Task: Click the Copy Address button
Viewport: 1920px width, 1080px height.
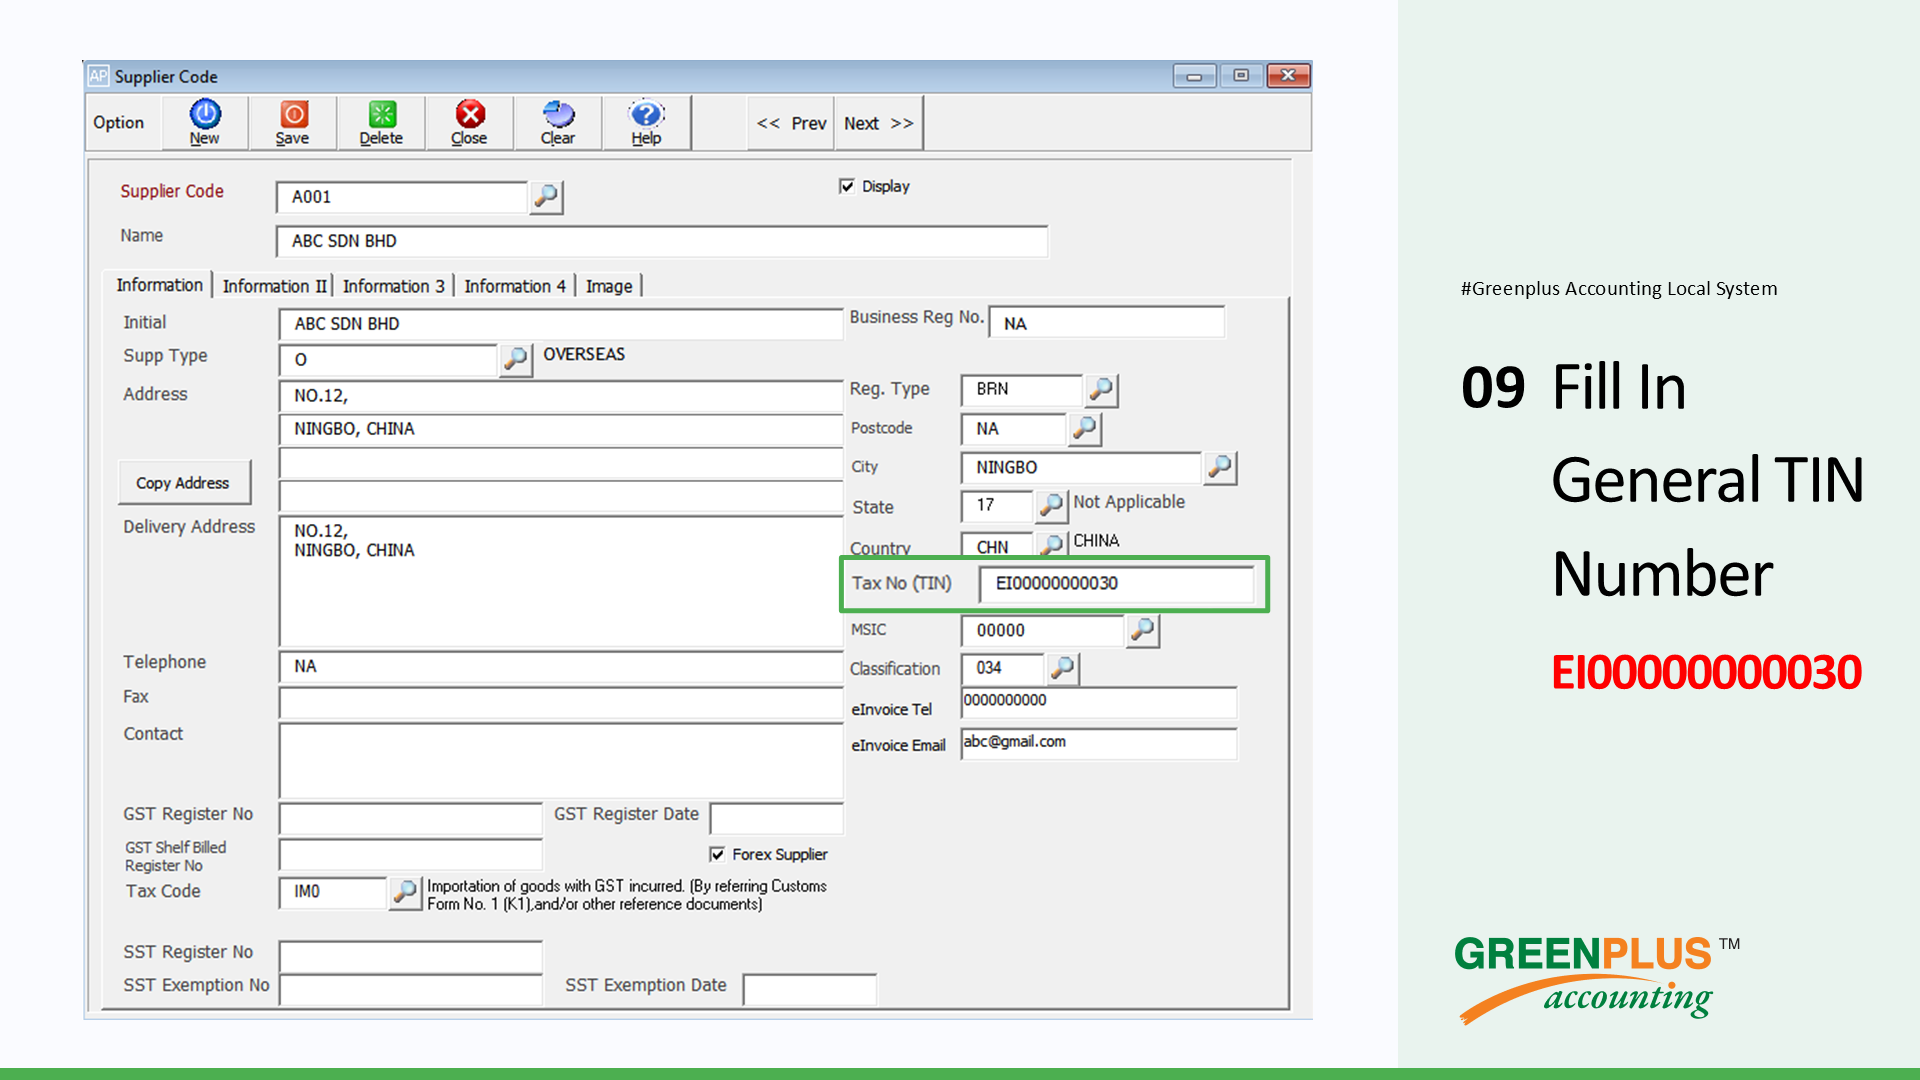Action: (183, 483)
